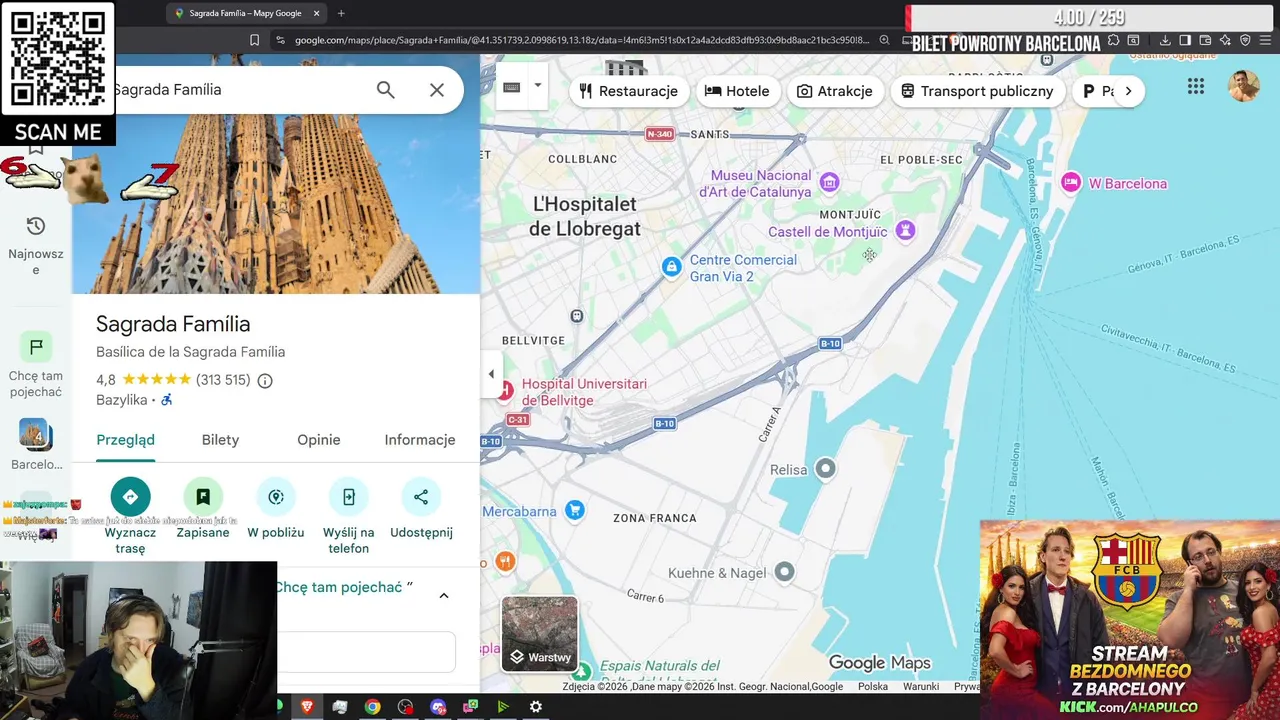This screenshot has width=1280, height=720.
Task: Click the W Barcelona hotel marker
Action: click(x=1071, y=183)
